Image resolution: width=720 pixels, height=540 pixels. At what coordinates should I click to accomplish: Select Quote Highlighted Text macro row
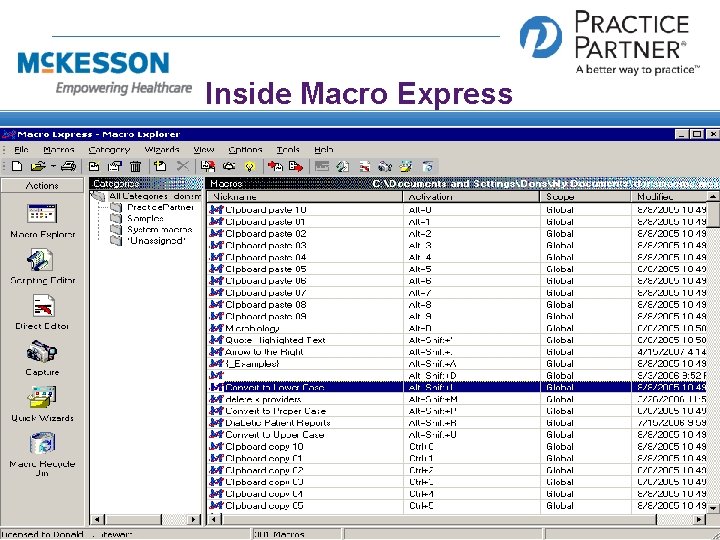coord(457,340)
